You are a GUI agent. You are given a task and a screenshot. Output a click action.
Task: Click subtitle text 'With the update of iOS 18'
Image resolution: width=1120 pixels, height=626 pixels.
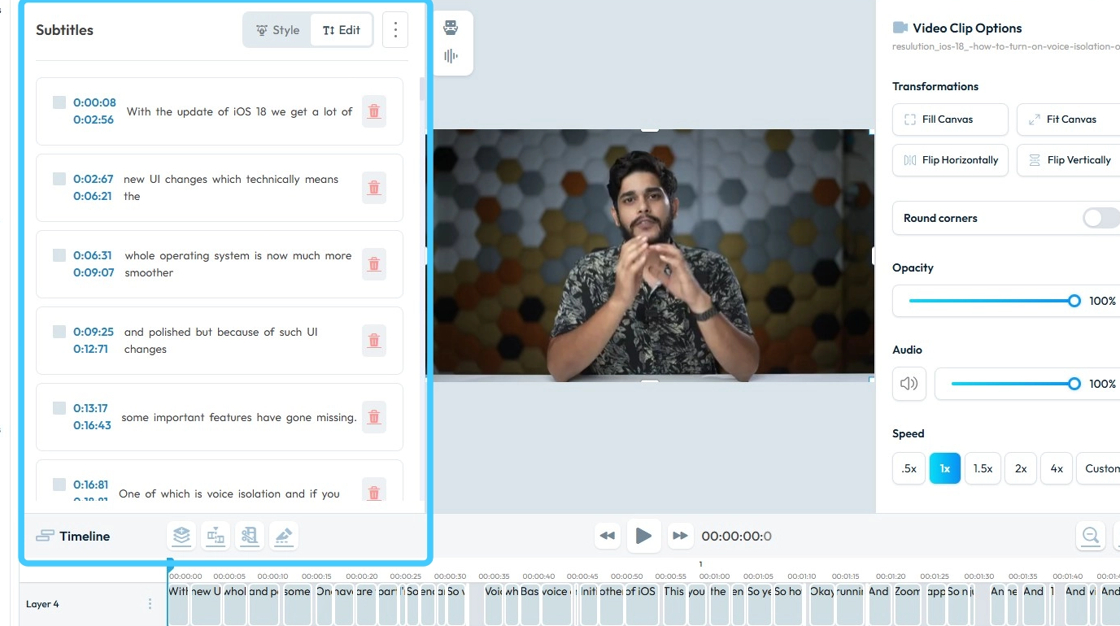pos(196,111)
